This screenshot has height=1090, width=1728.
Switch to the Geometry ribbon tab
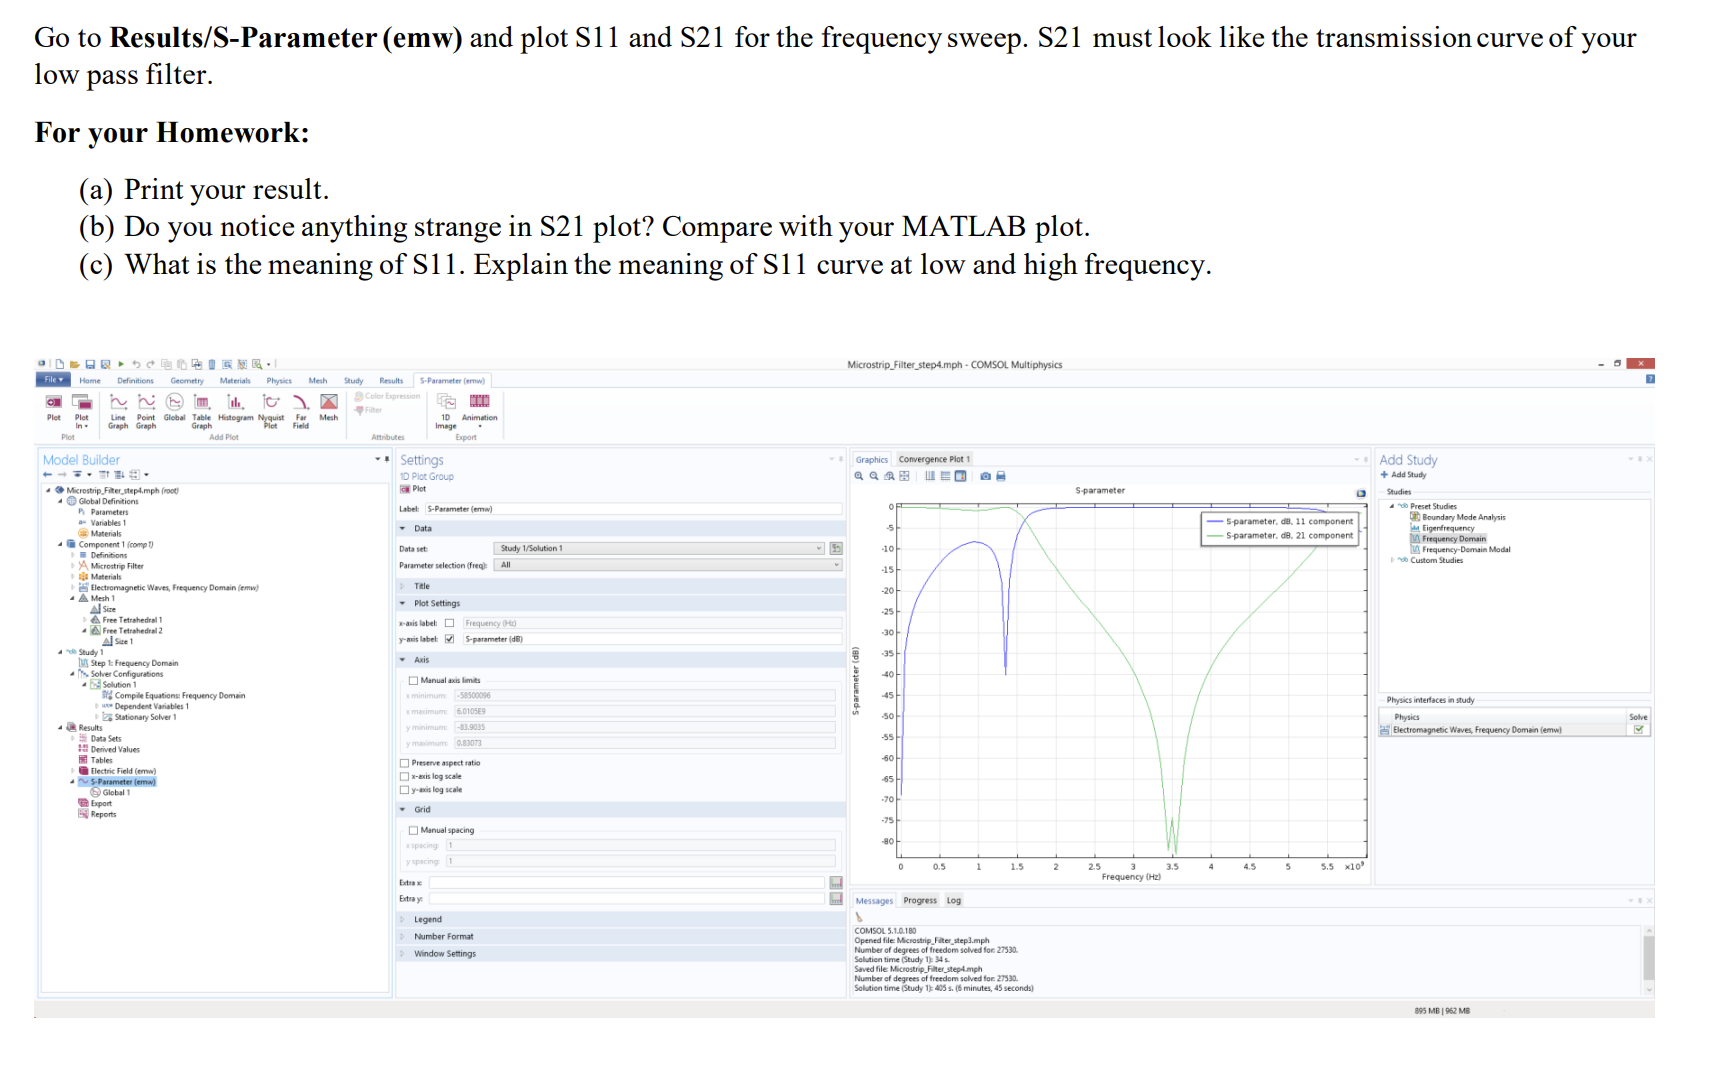coord(186,380)
